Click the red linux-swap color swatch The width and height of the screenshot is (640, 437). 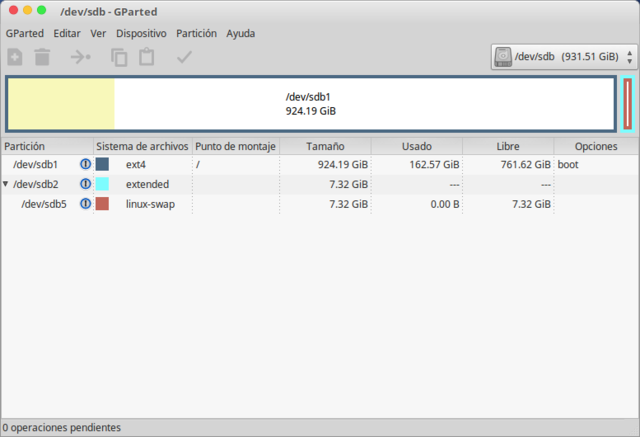[x=102, y=204]
